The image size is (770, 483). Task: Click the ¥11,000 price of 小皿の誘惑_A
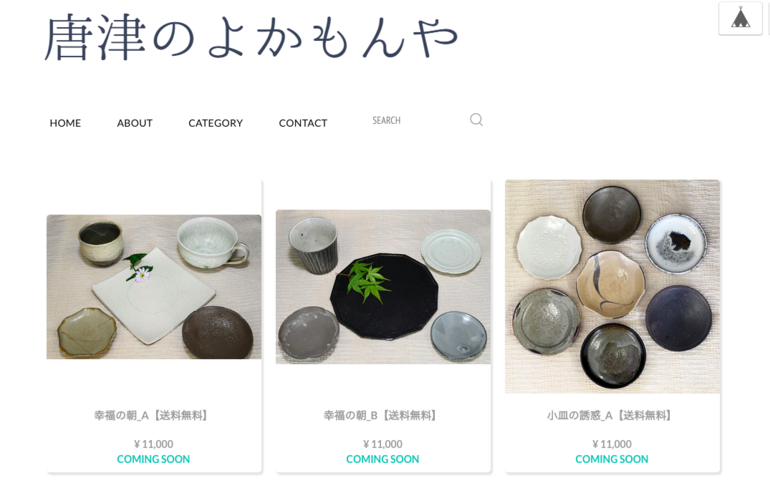tap(612, 444)
